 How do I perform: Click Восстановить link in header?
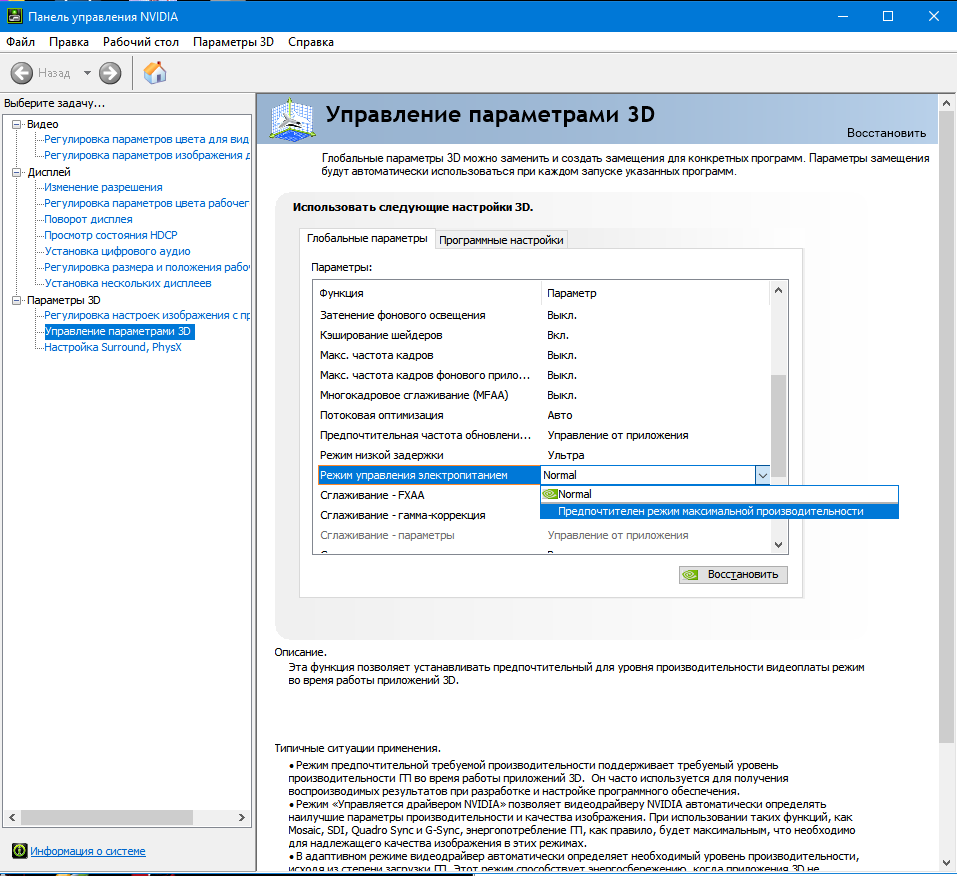tap(886, 133)
